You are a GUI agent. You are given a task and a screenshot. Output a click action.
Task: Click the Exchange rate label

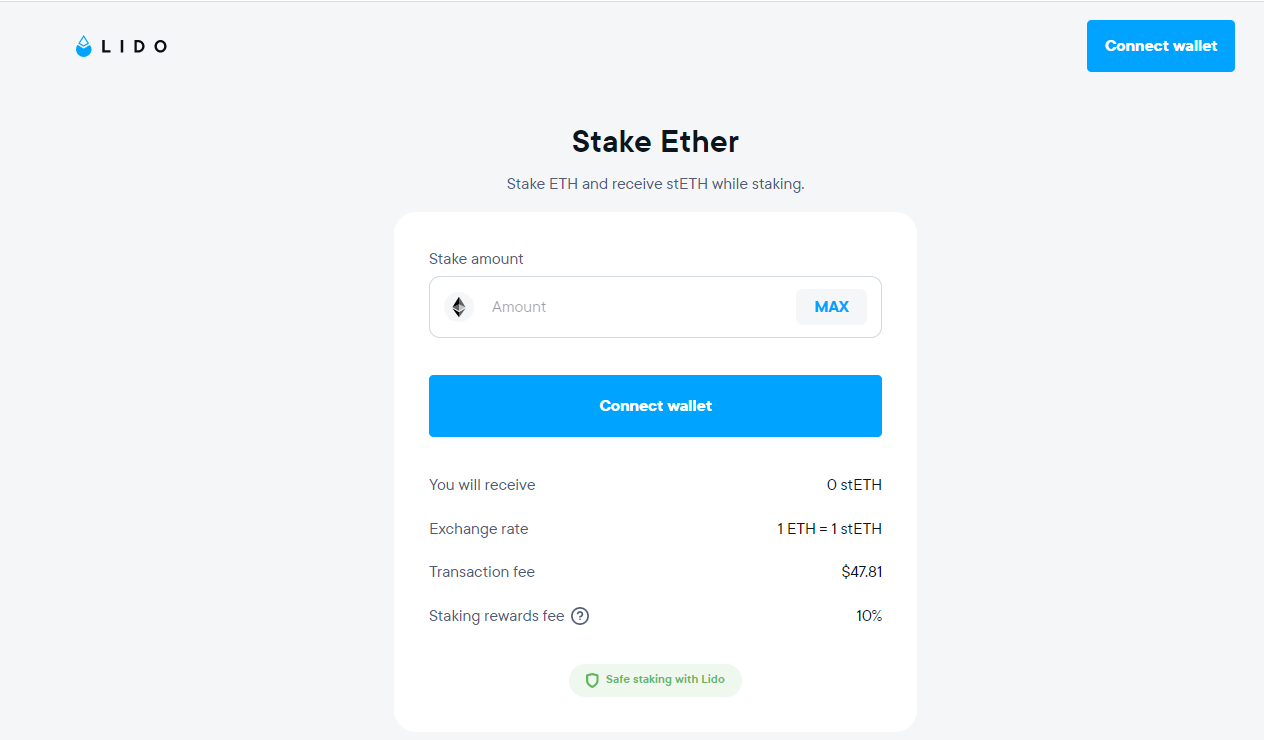point(478,529)
